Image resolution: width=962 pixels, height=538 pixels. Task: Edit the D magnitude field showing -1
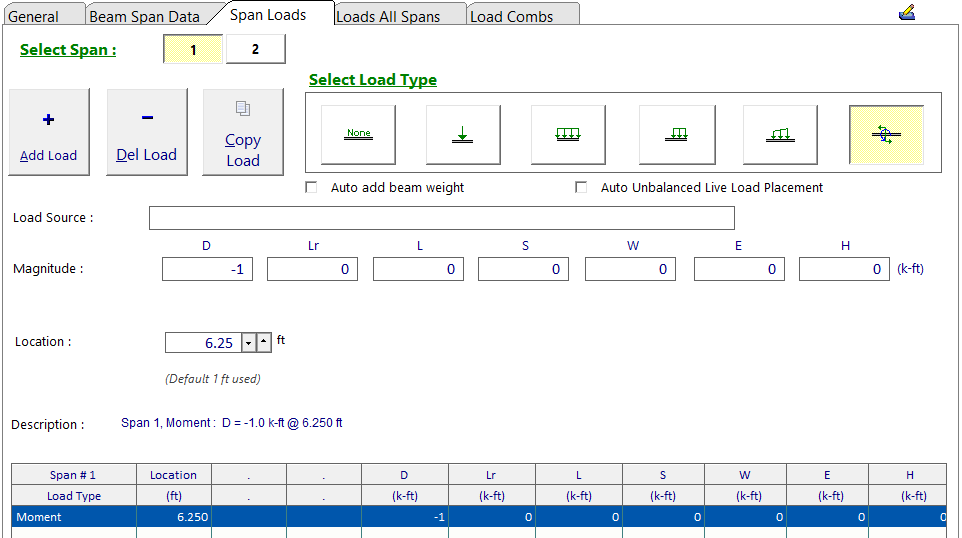[207, 269]
